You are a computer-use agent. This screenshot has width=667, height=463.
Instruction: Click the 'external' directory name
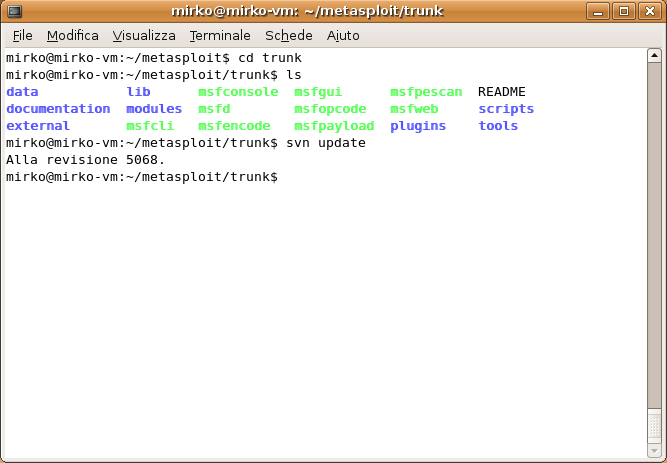38,126
